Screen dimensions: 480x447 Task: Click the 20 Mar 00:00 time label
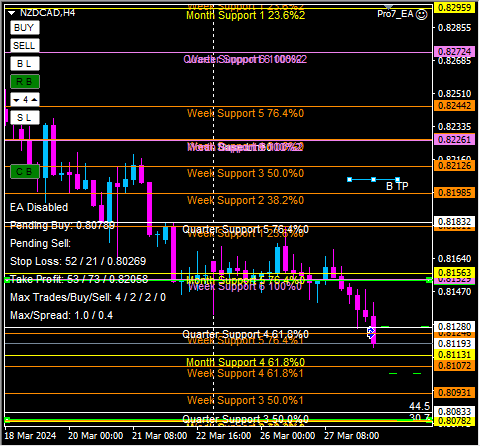coord(96,436)
